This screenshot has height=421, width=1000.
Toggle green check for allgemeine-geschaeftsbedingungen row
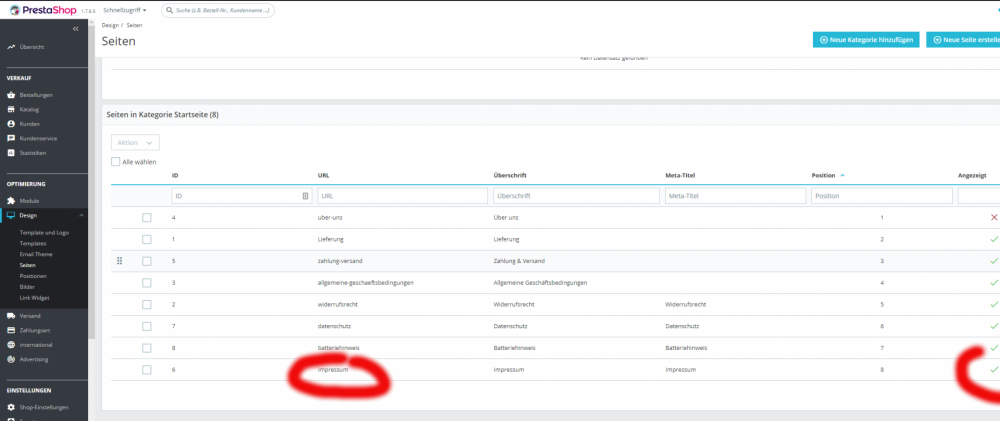click(994, 283)
